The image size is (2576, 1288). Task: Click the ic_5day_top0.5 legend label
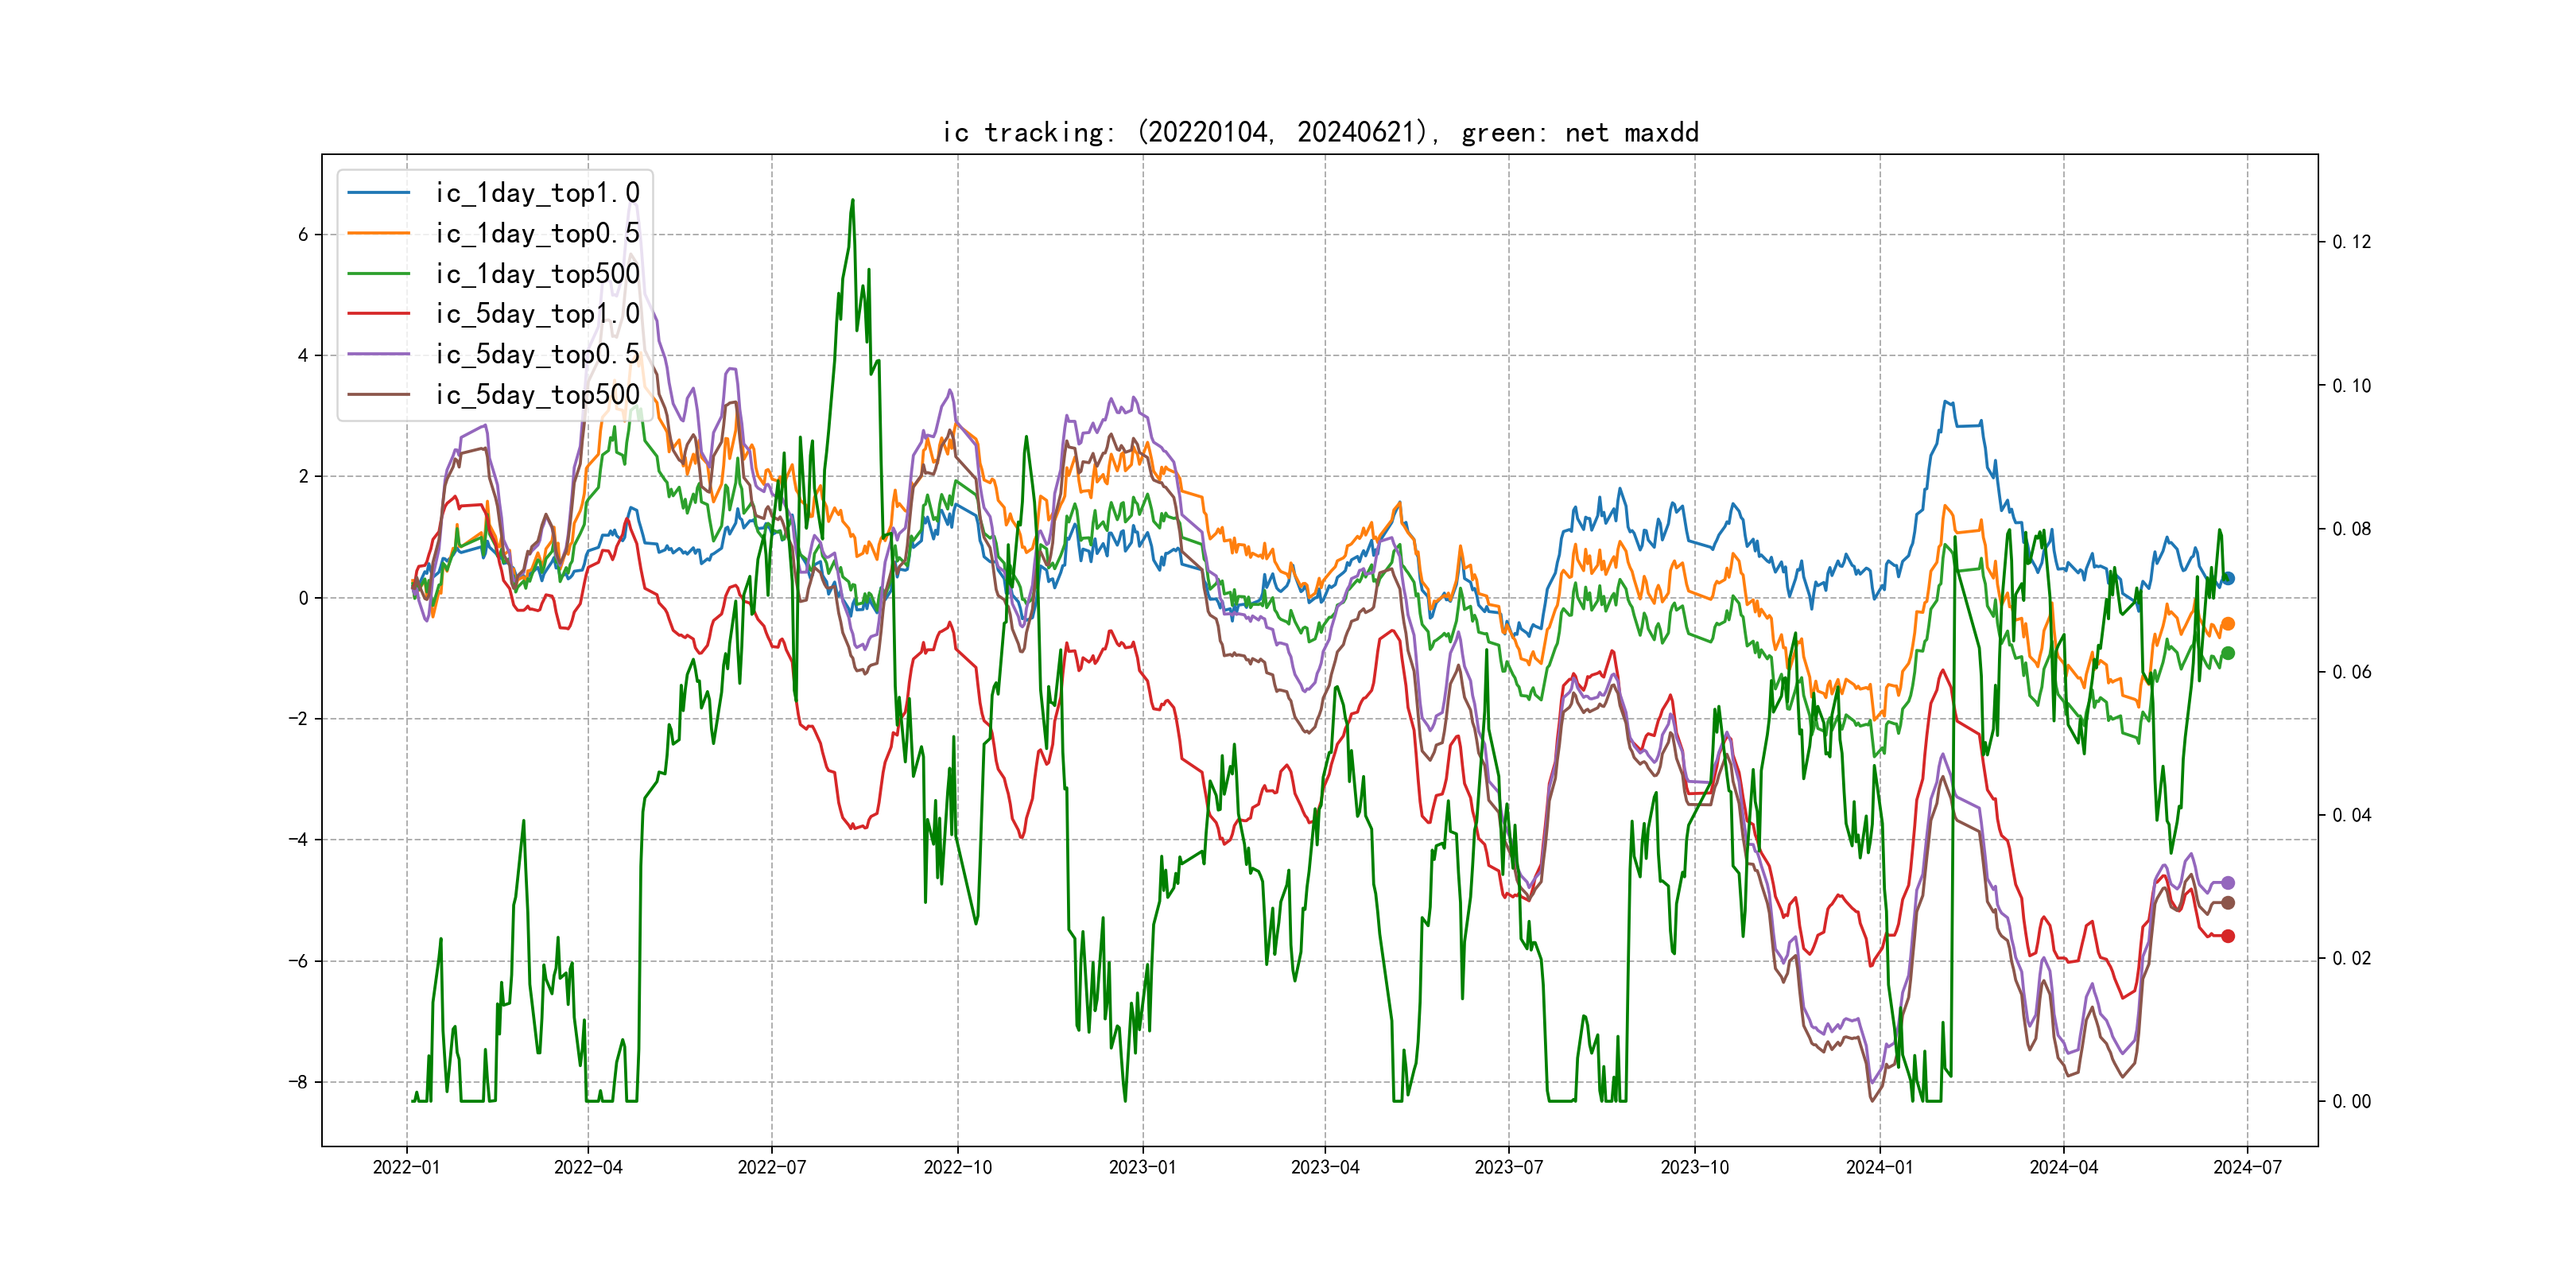point(537,354)
